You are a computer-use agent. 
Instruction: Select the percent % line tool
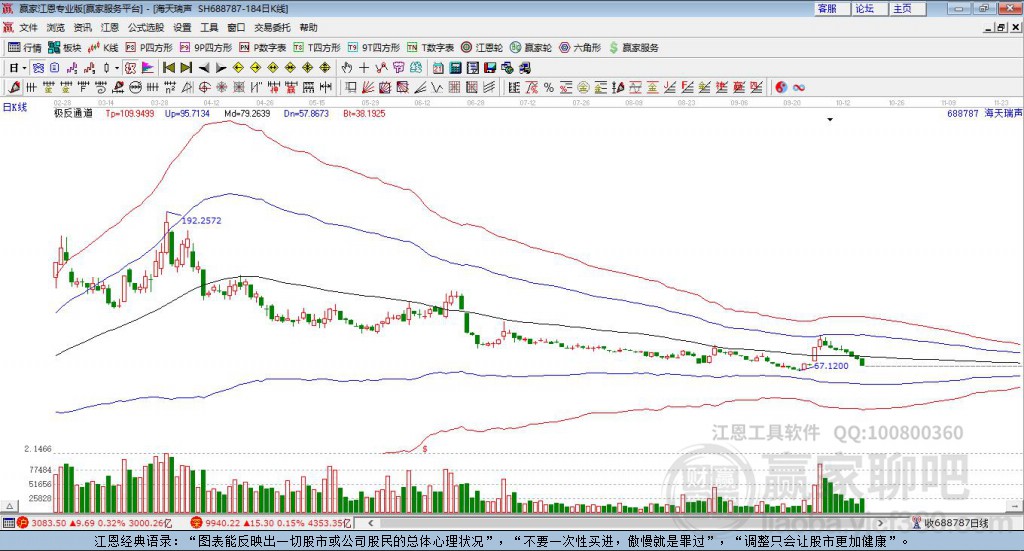(549, 87)
